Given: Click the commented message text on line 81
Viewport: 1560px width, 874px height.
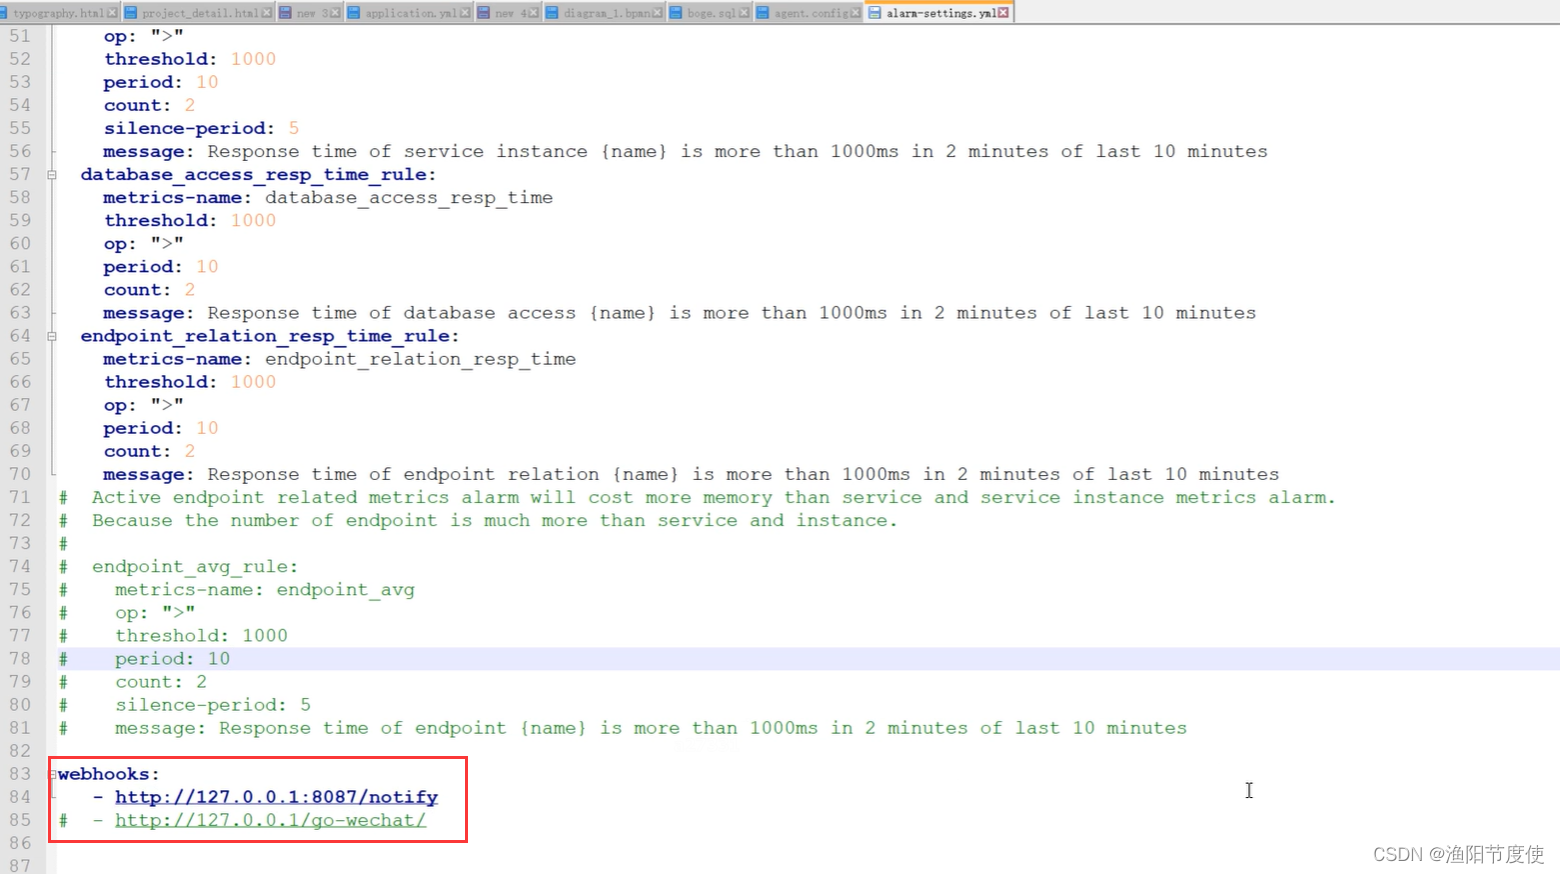Looking at the screenshot, I should pos(651,728).
